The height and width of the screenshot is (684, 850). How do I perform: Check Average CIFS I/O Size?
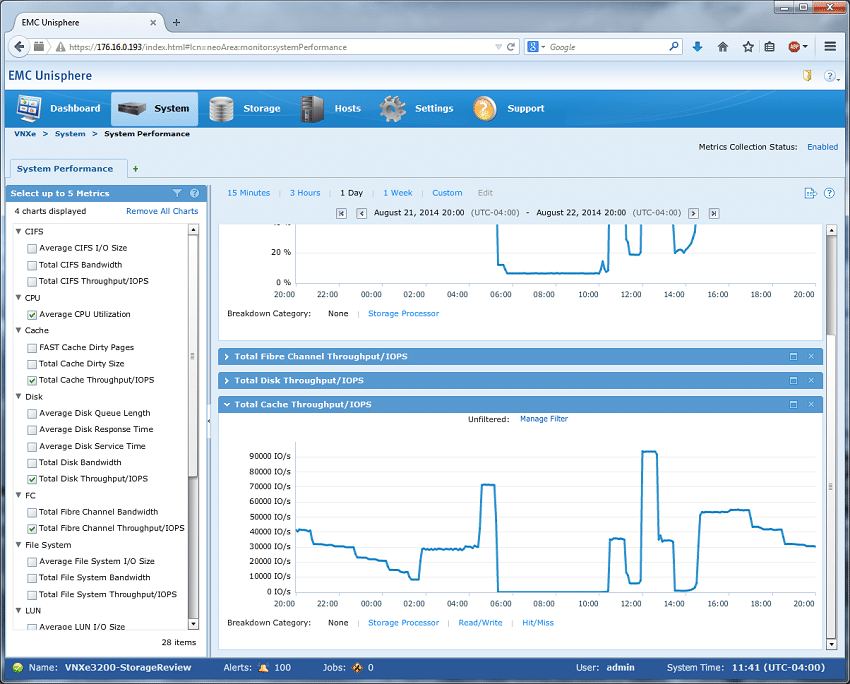[32, 249]
